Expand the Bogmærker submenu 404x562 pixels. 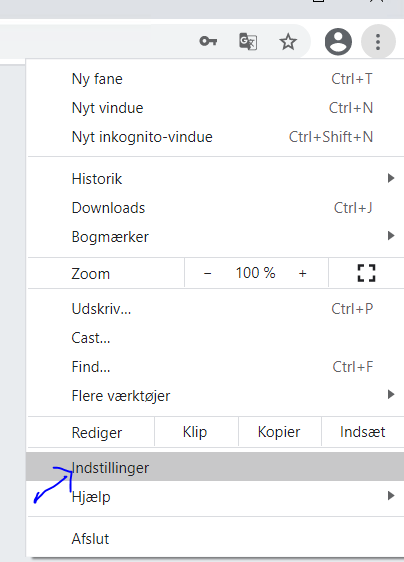pos(216,237)
